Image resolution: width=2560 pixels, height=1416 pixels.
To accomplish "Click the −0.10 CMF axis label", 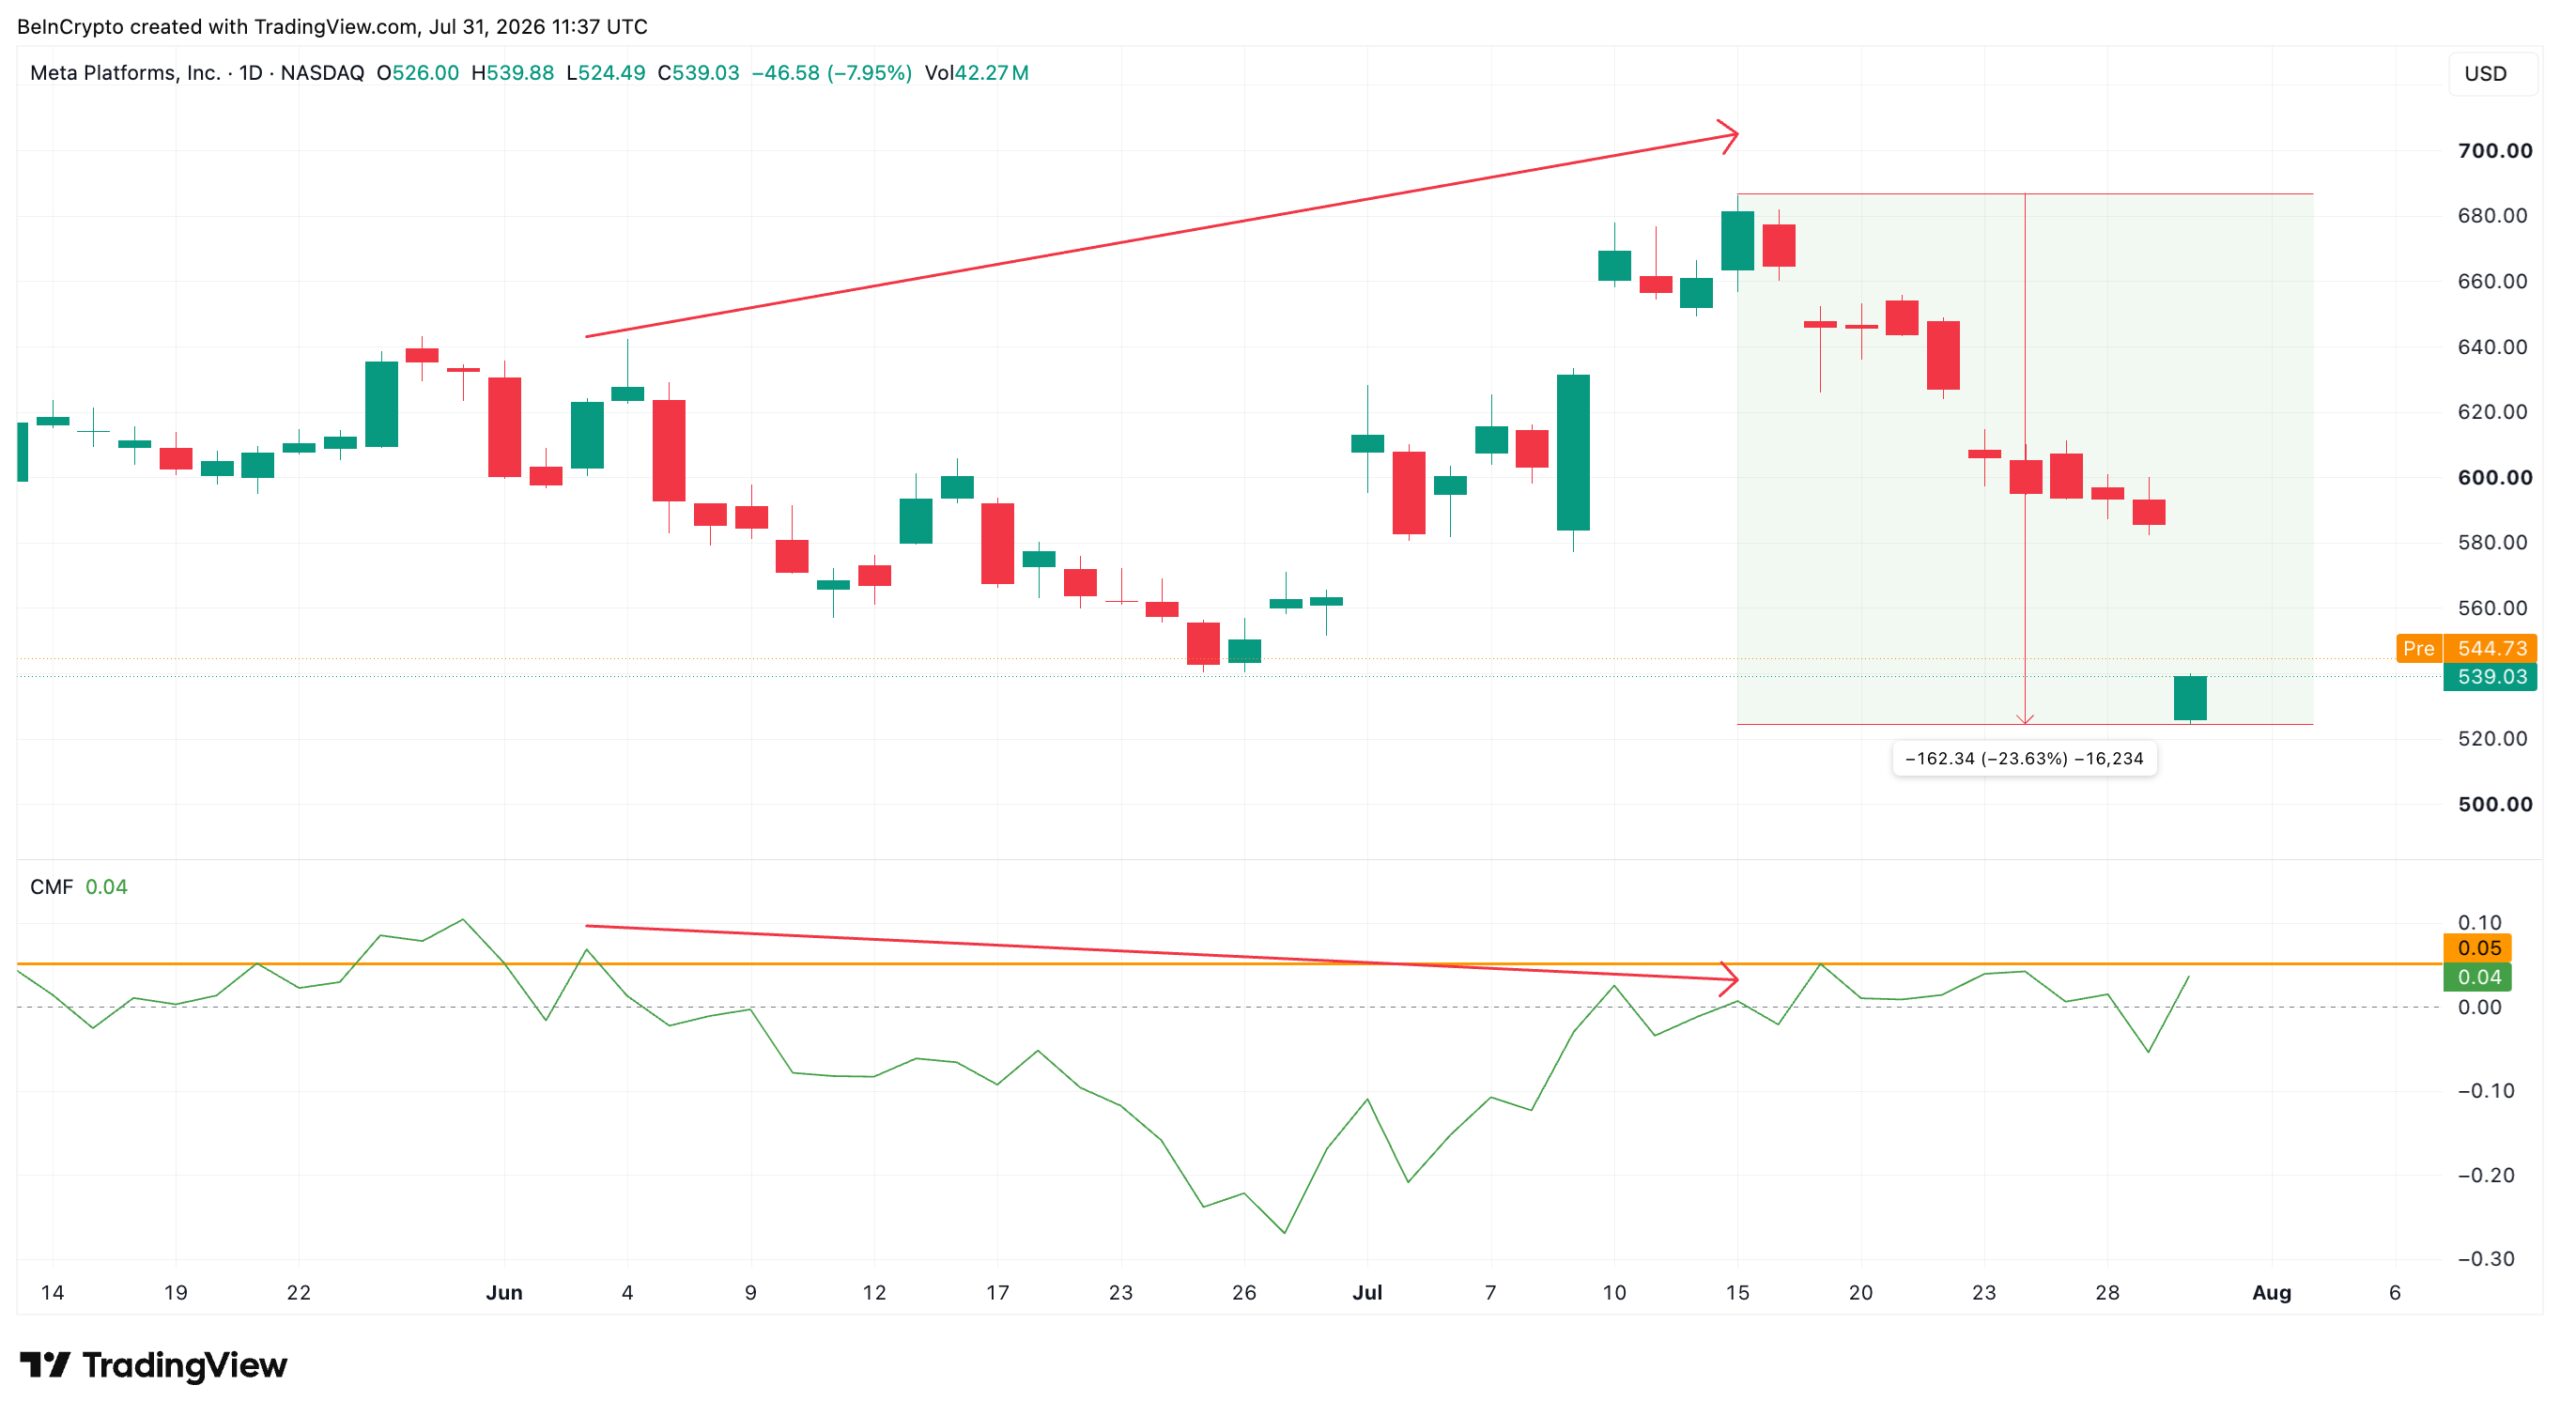I will 2485,1091.
